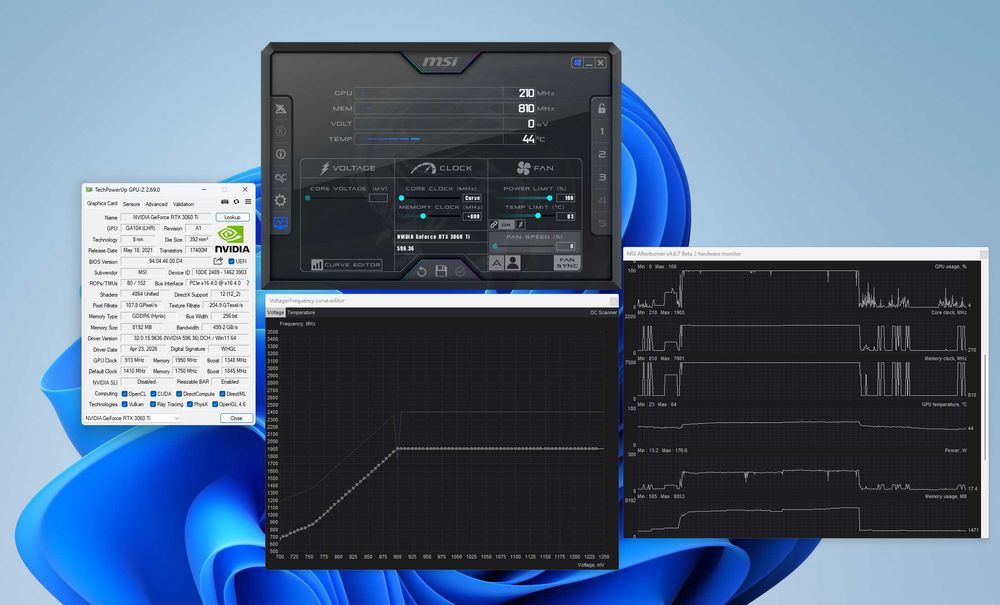Click the Close button in GPU-Z

tap(236, 418)
